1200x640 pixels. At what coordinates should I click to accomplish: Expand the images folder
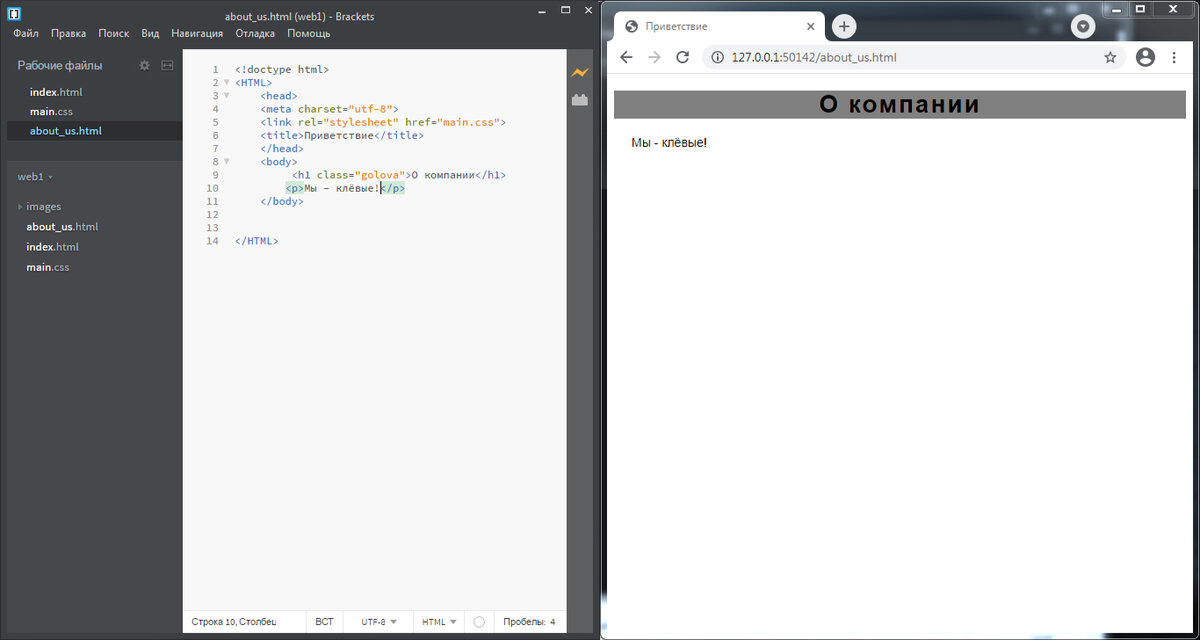click(x=20, y=207)
